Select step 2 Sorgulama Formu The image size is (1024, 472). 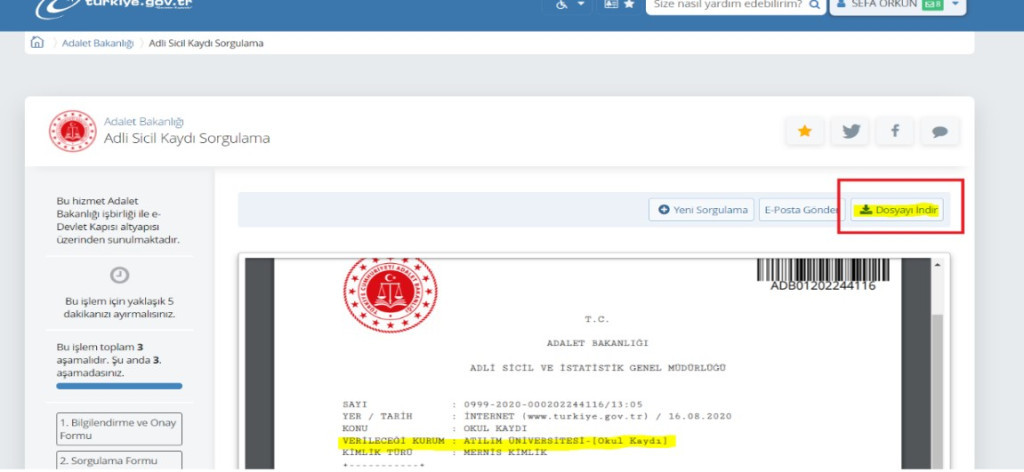pyautogui.click(x=119, y=461)
